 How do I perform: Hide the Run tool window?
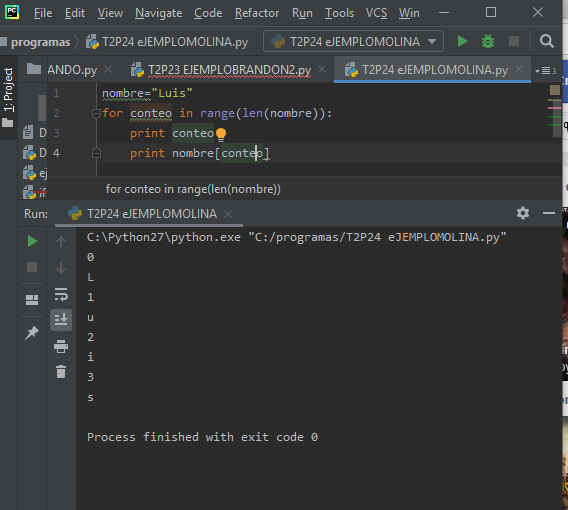coord(549,213)
